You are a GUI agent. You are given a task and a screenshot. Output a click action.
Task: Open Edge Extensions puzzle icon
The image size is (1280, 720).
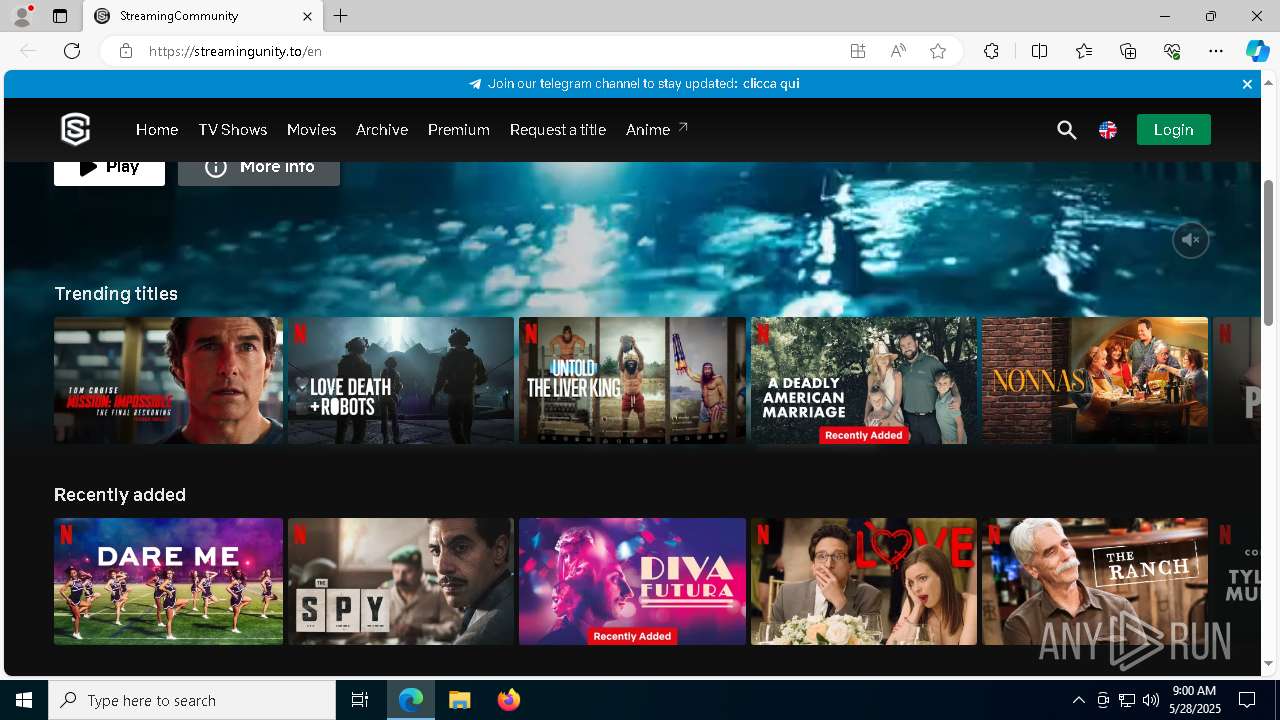(x=991, y=51)
